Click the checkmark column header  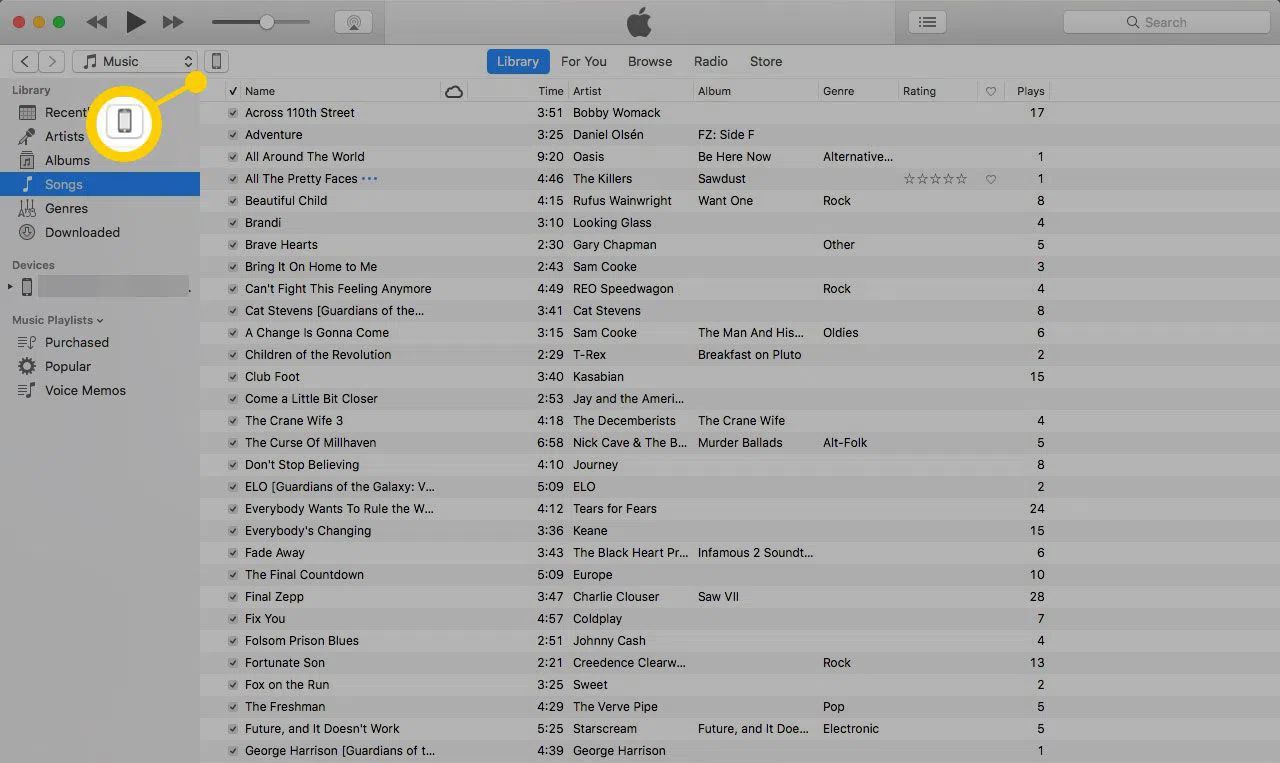(232, 91)
